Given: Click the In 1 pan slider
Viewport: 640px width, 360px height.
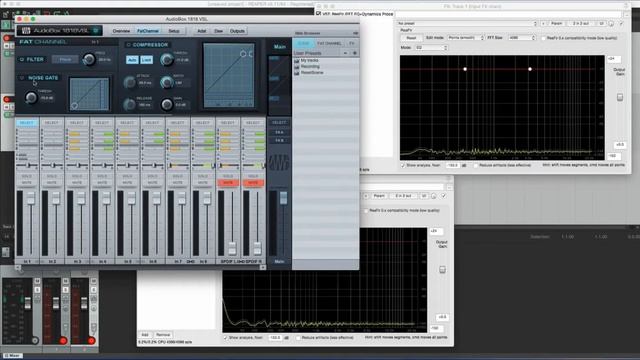Looking at the screenshot, I should [28, 165].
